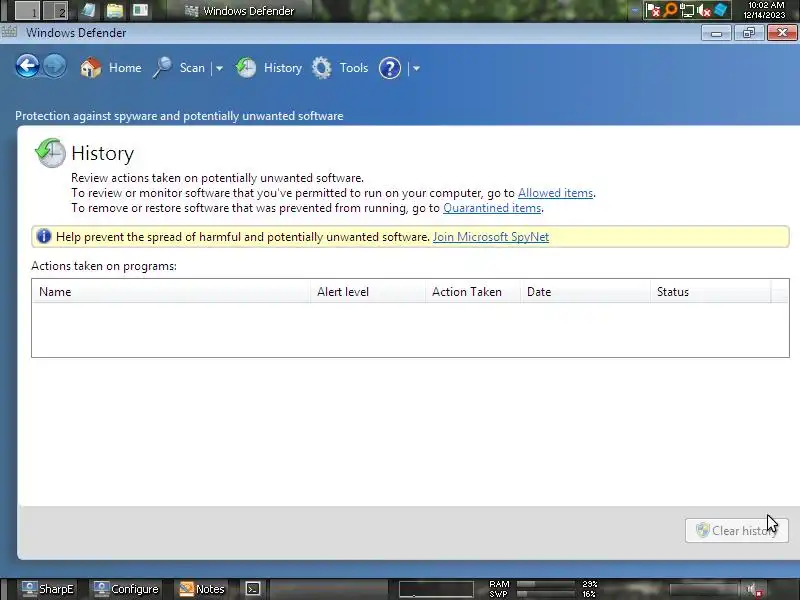Click Join Microsoft SpyNet link
The image size is (800, 600).
[x=491, y=237]
